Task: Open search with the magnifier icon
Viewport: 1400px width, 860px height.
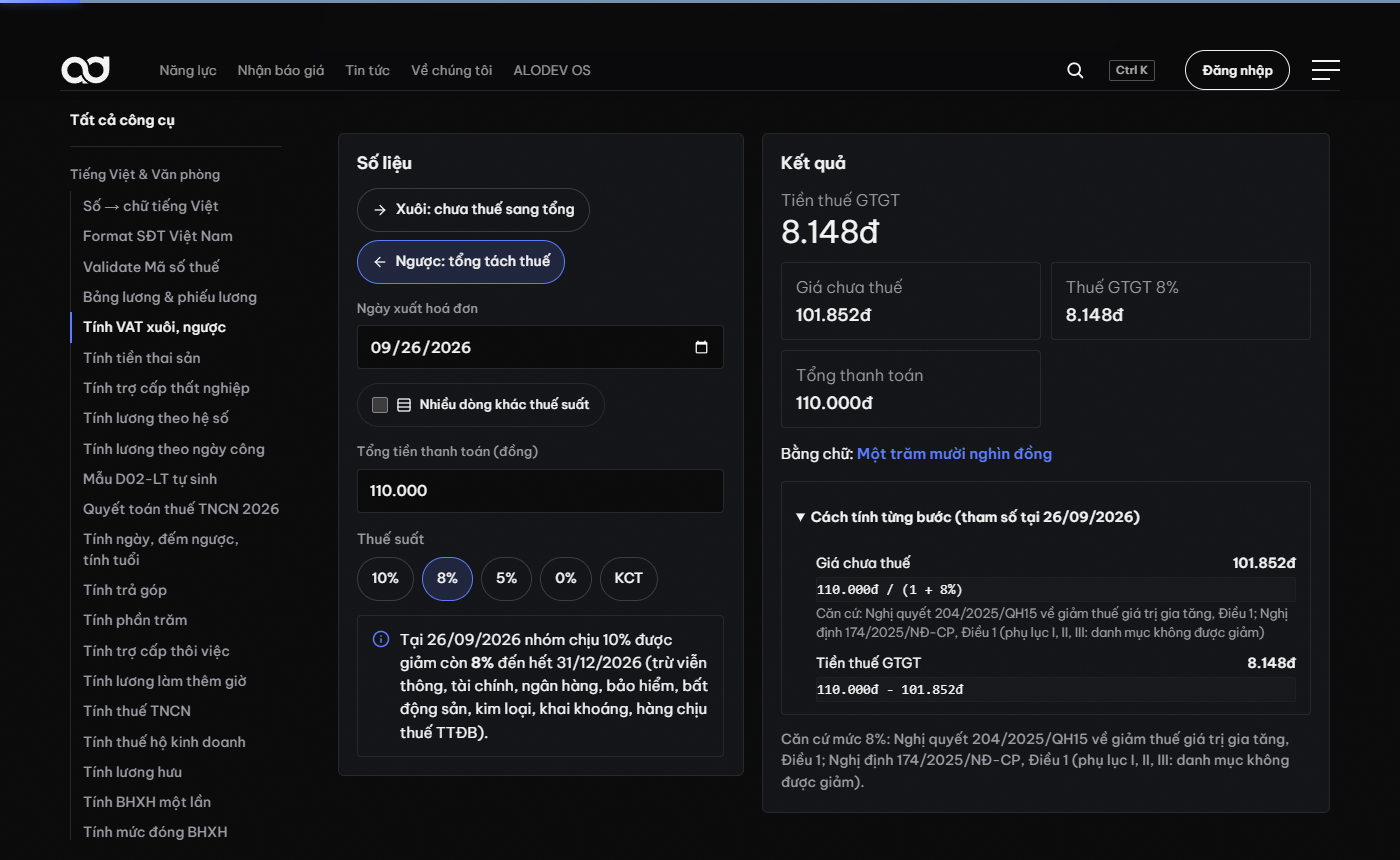Action: 1075,70
